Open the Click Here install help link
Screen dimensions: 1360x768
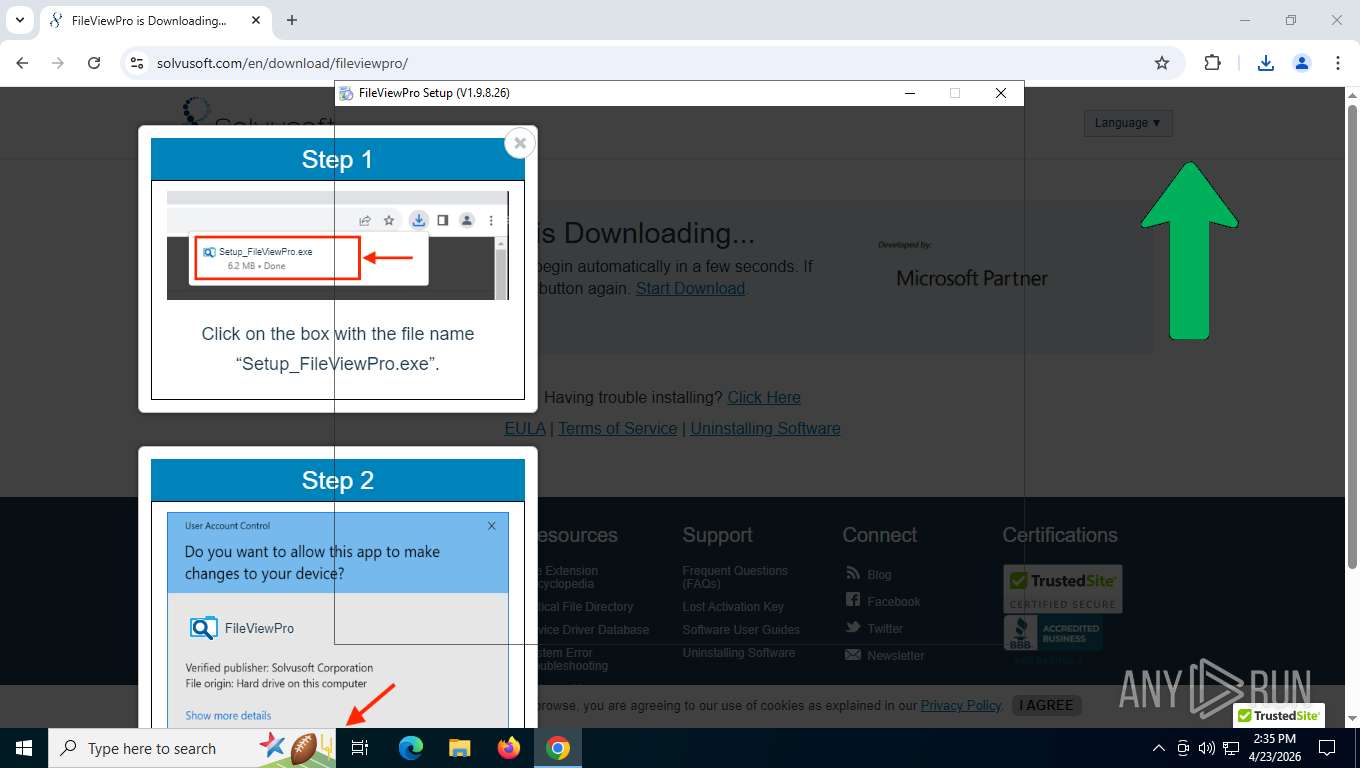click(764, 397)
